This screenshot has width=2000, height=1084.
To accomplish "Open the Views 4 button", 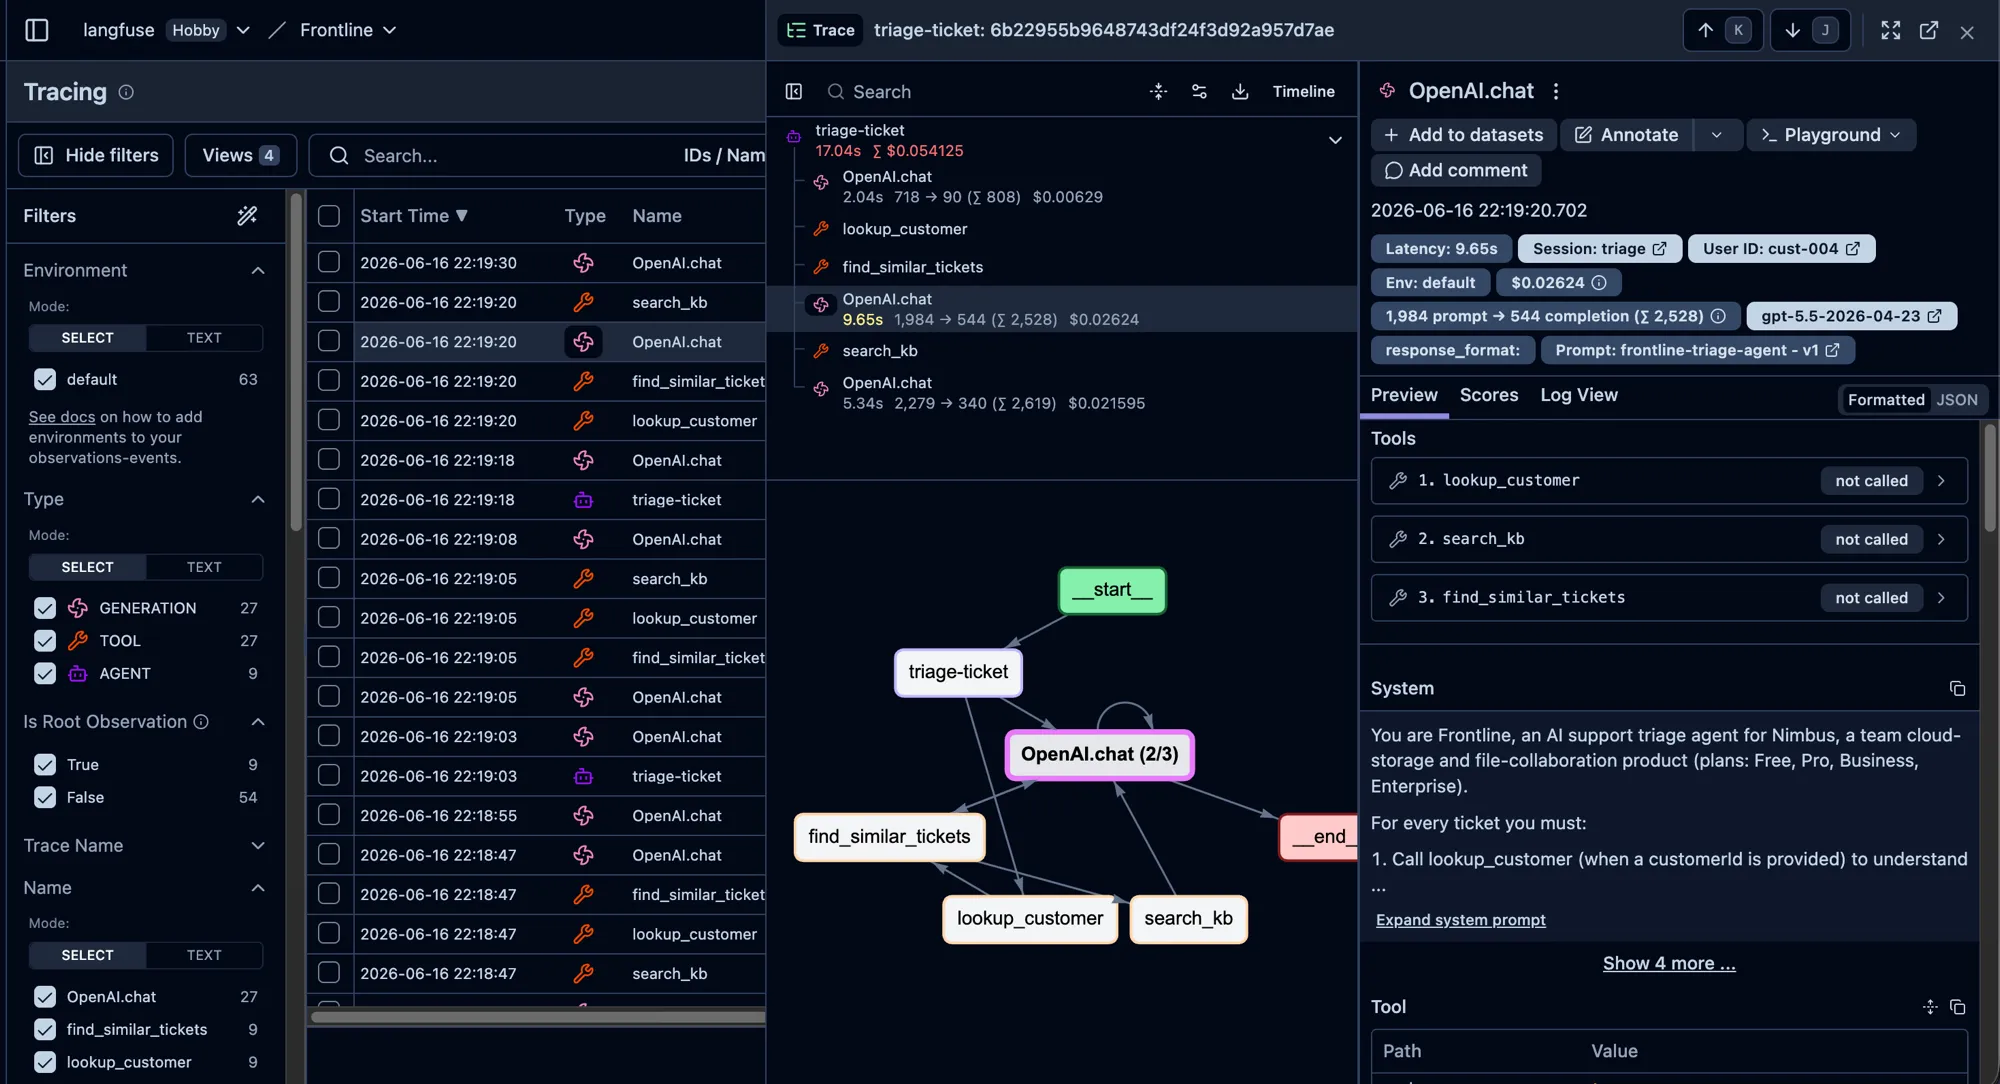I will tap(240, 155).
